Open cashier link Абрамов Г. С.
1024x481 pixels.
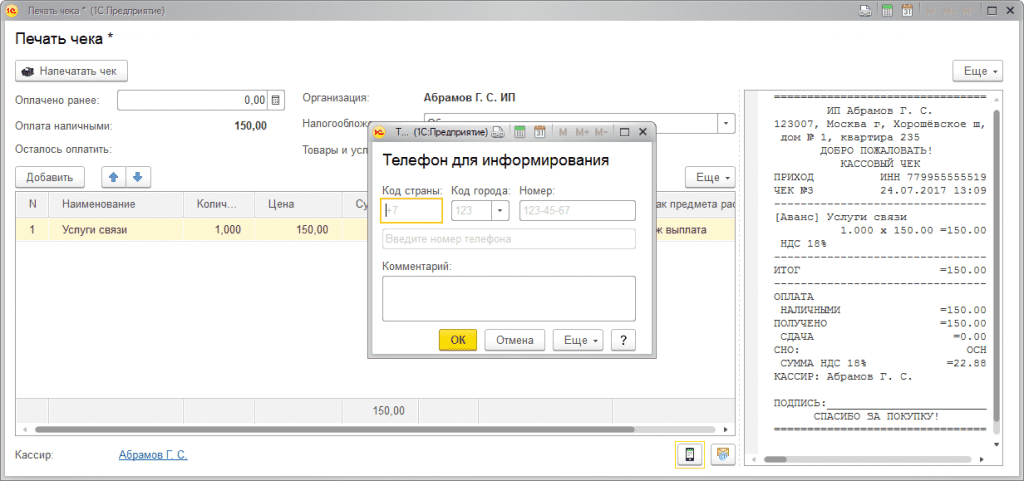(x=153, y=455)
